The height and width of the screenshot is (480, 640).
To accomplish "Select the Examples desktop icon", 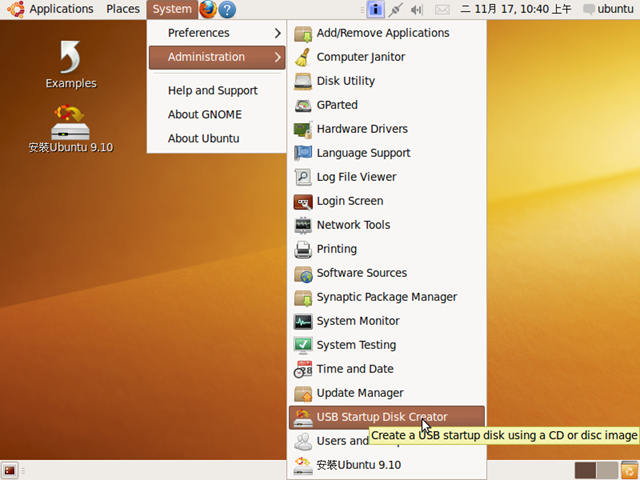I will [71, 64].
